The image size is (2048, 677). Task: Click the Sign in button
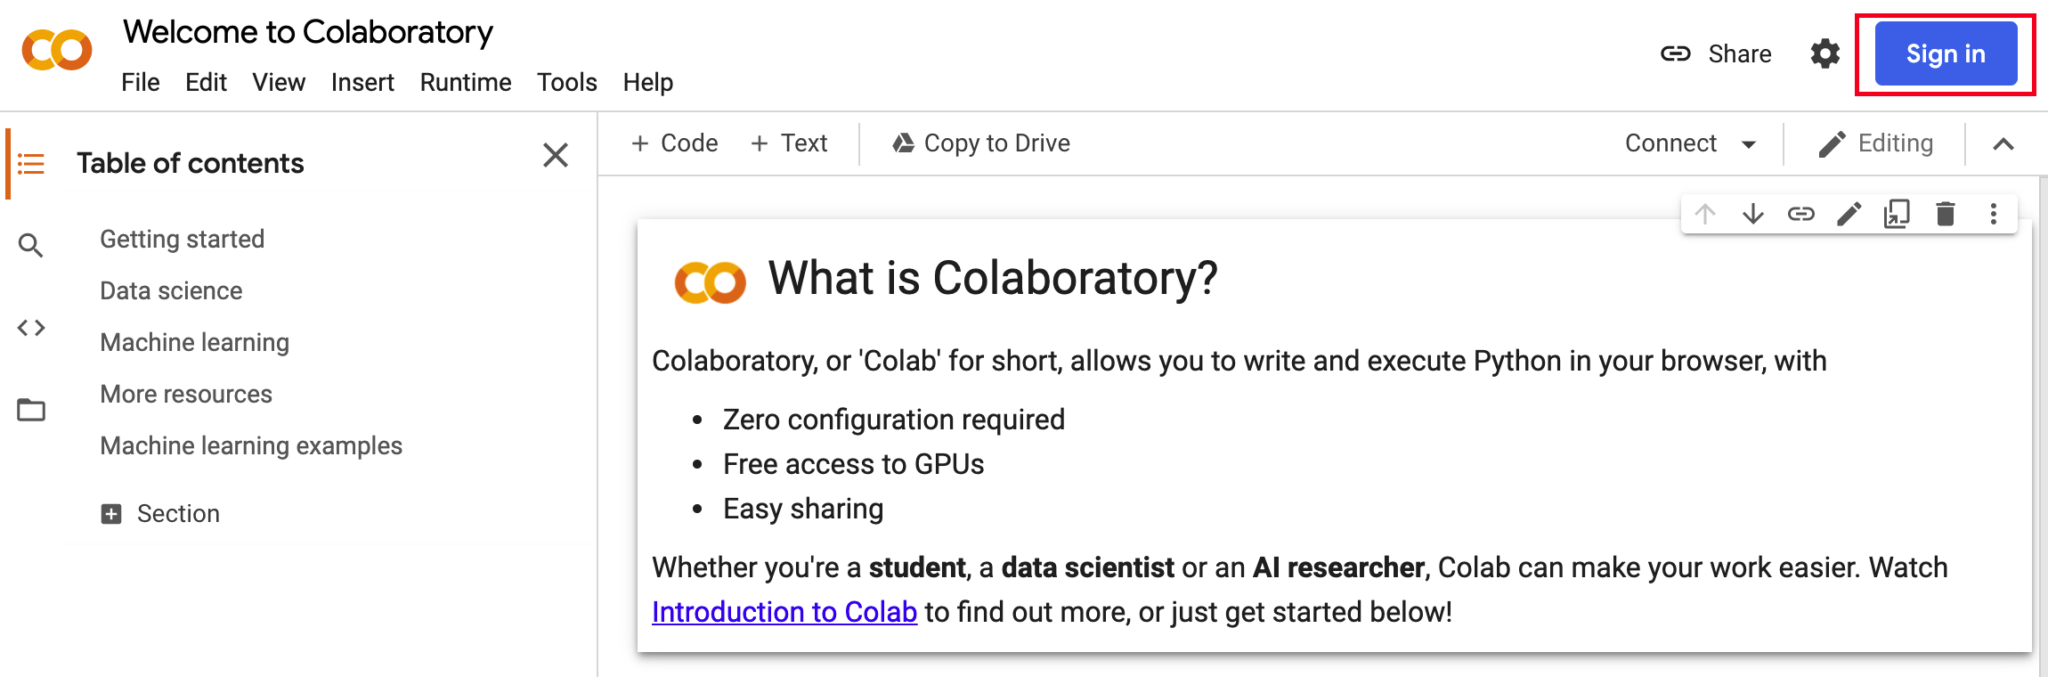[x=1942, y=54]
